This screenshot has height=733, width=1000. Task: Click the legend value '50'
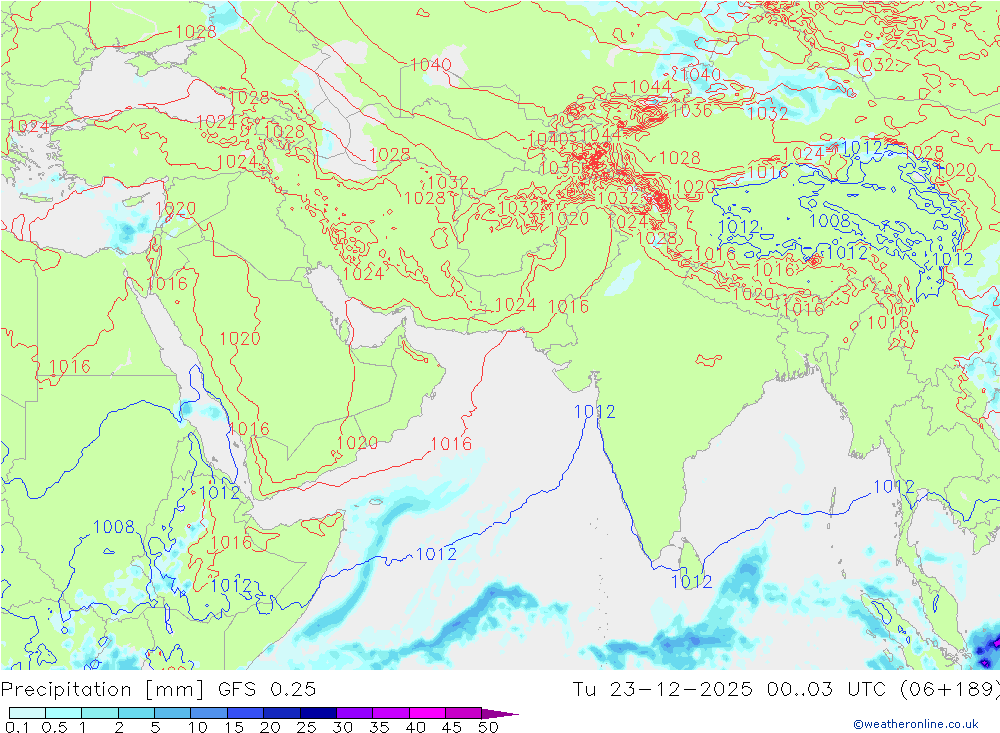(x=488, y=727)
